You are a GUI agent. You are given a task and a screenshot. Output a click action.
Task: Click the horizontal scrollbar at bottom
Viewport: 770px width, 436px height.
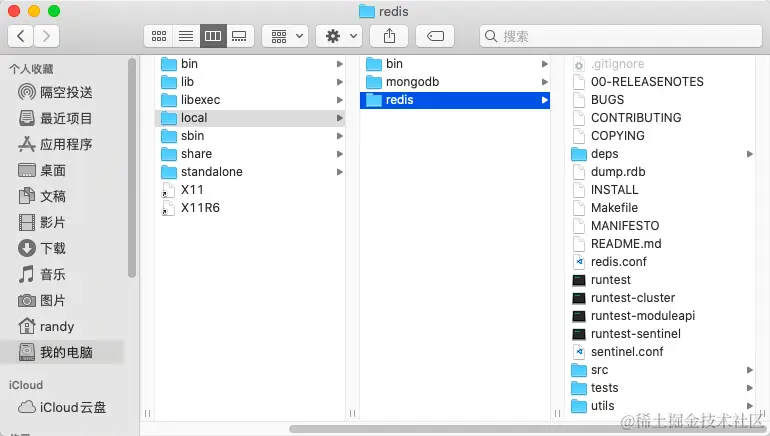click(x=528, y=429)
